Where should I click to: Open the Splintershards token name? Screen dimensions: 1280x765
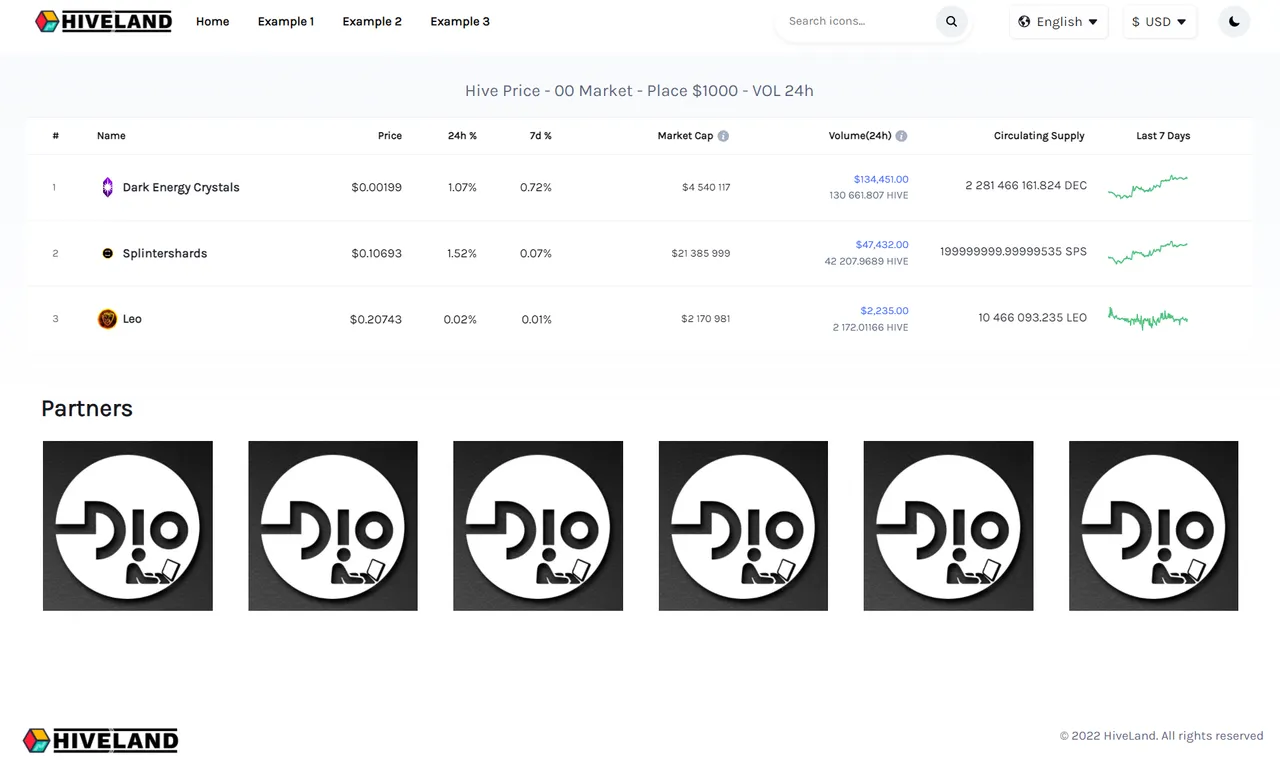(165, 253)
